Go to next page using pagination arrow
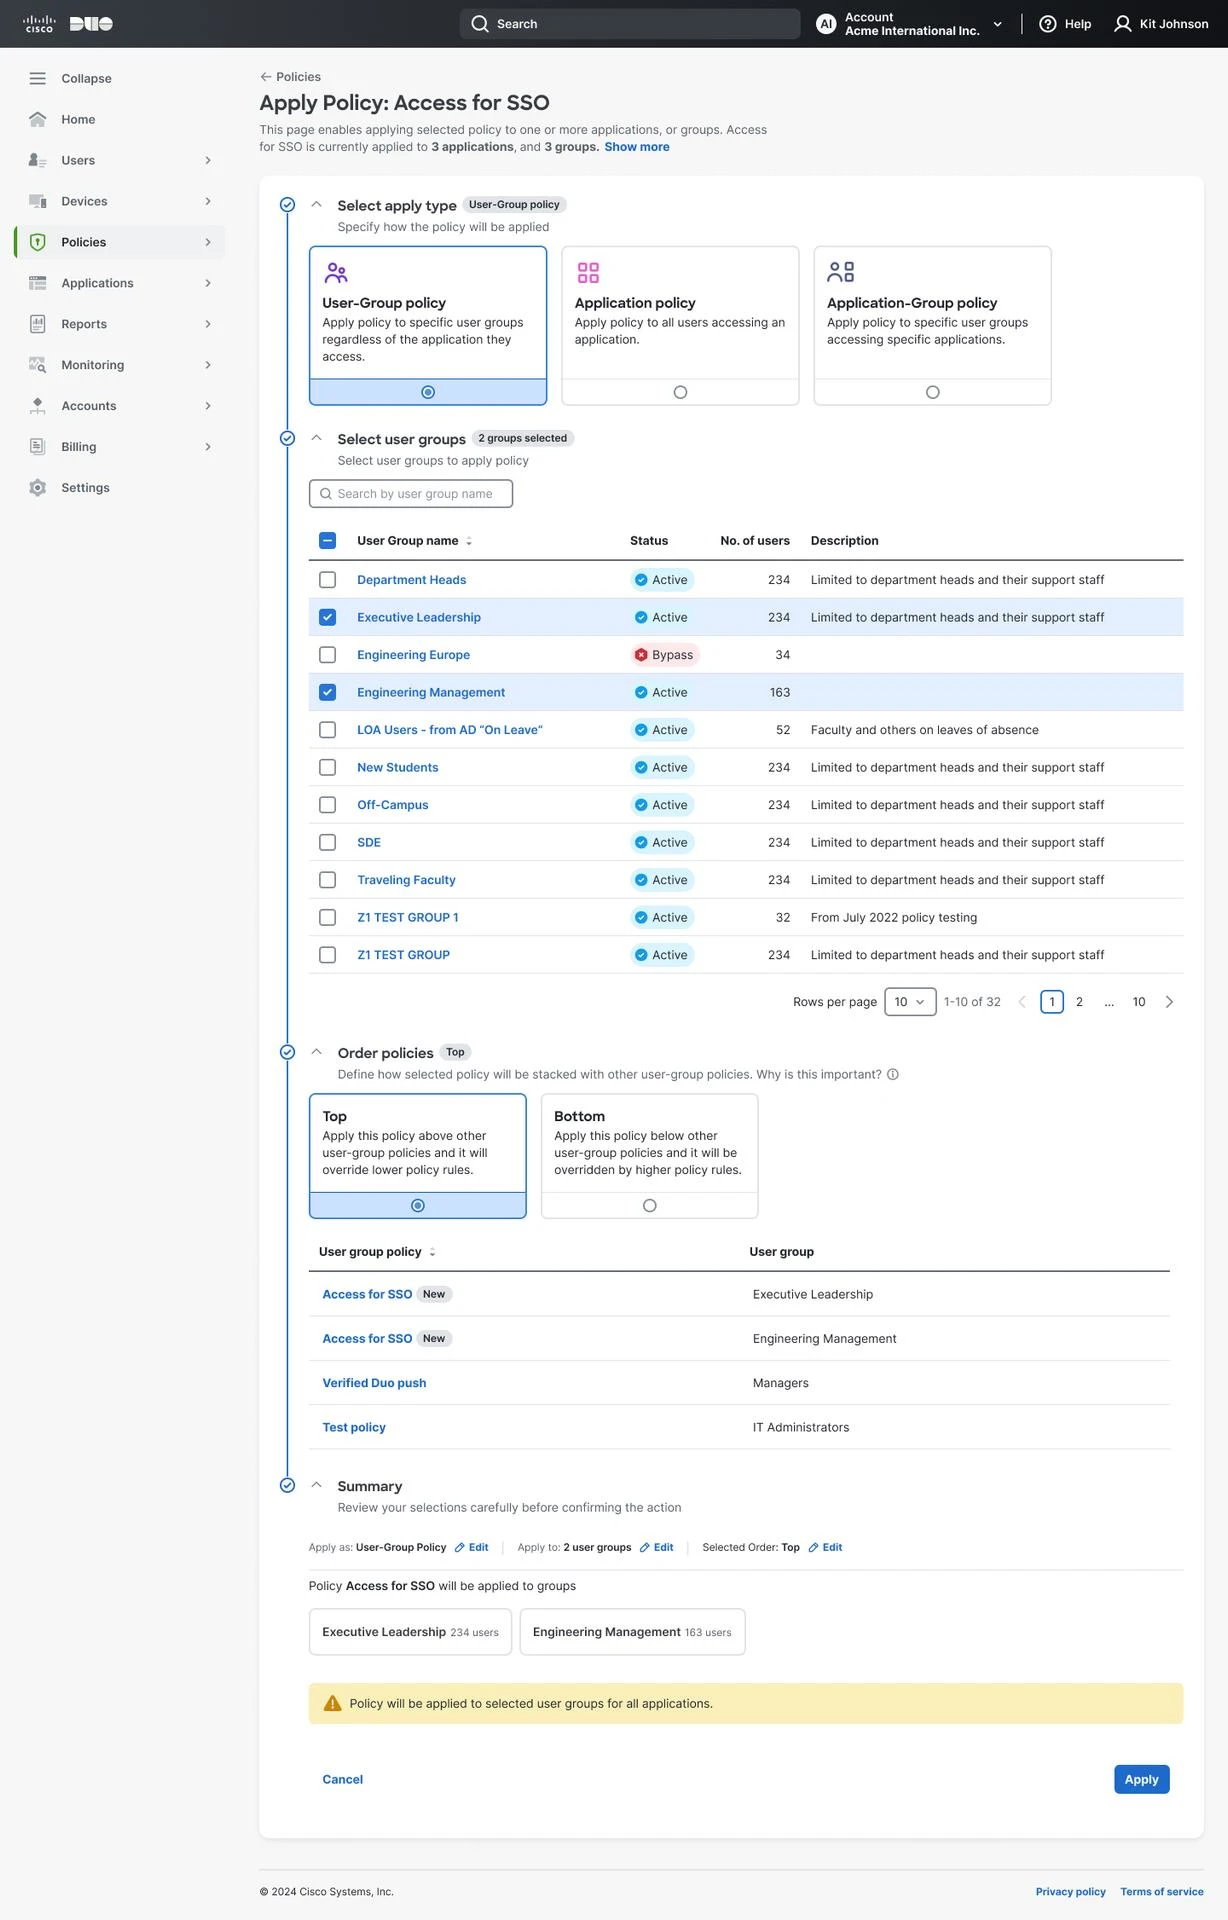This screenshot has height=1920, width=1228. pyautogui.click(x=1169, y=1002)
